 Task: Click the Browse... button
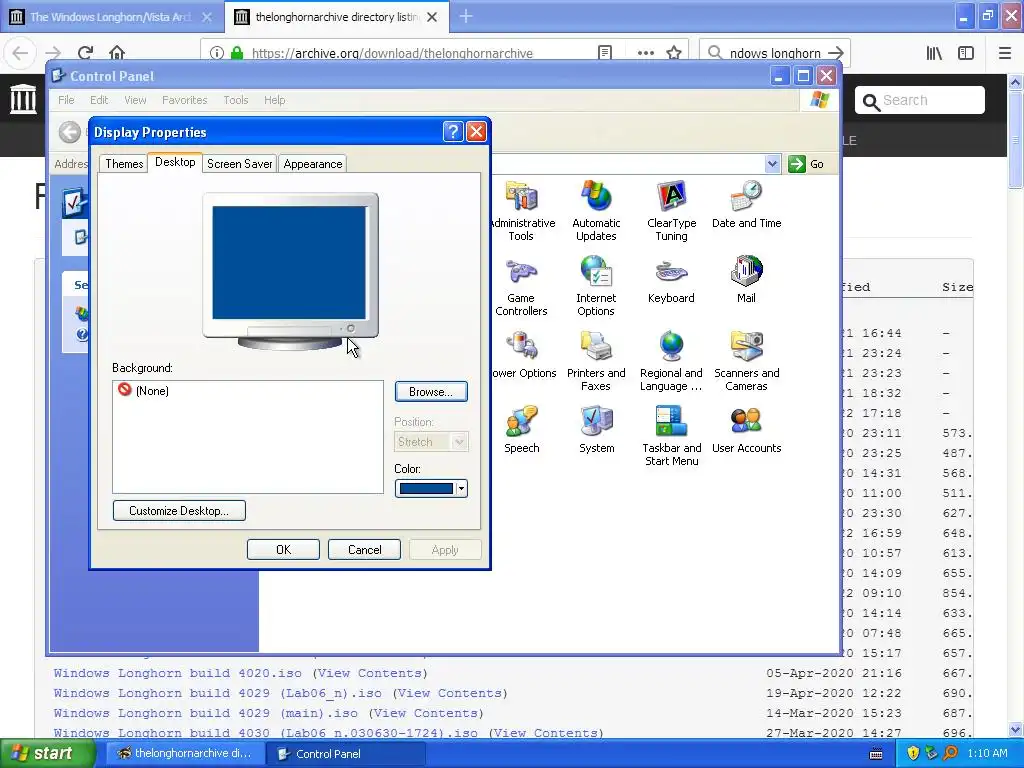tap(431, 392)
